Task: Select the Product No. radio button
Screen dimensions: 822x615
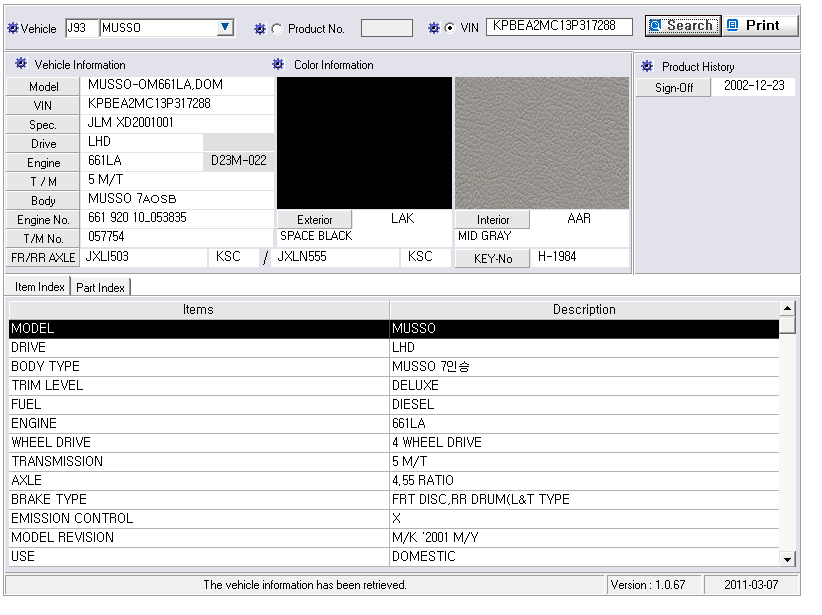Action: (x=277, y=29)
